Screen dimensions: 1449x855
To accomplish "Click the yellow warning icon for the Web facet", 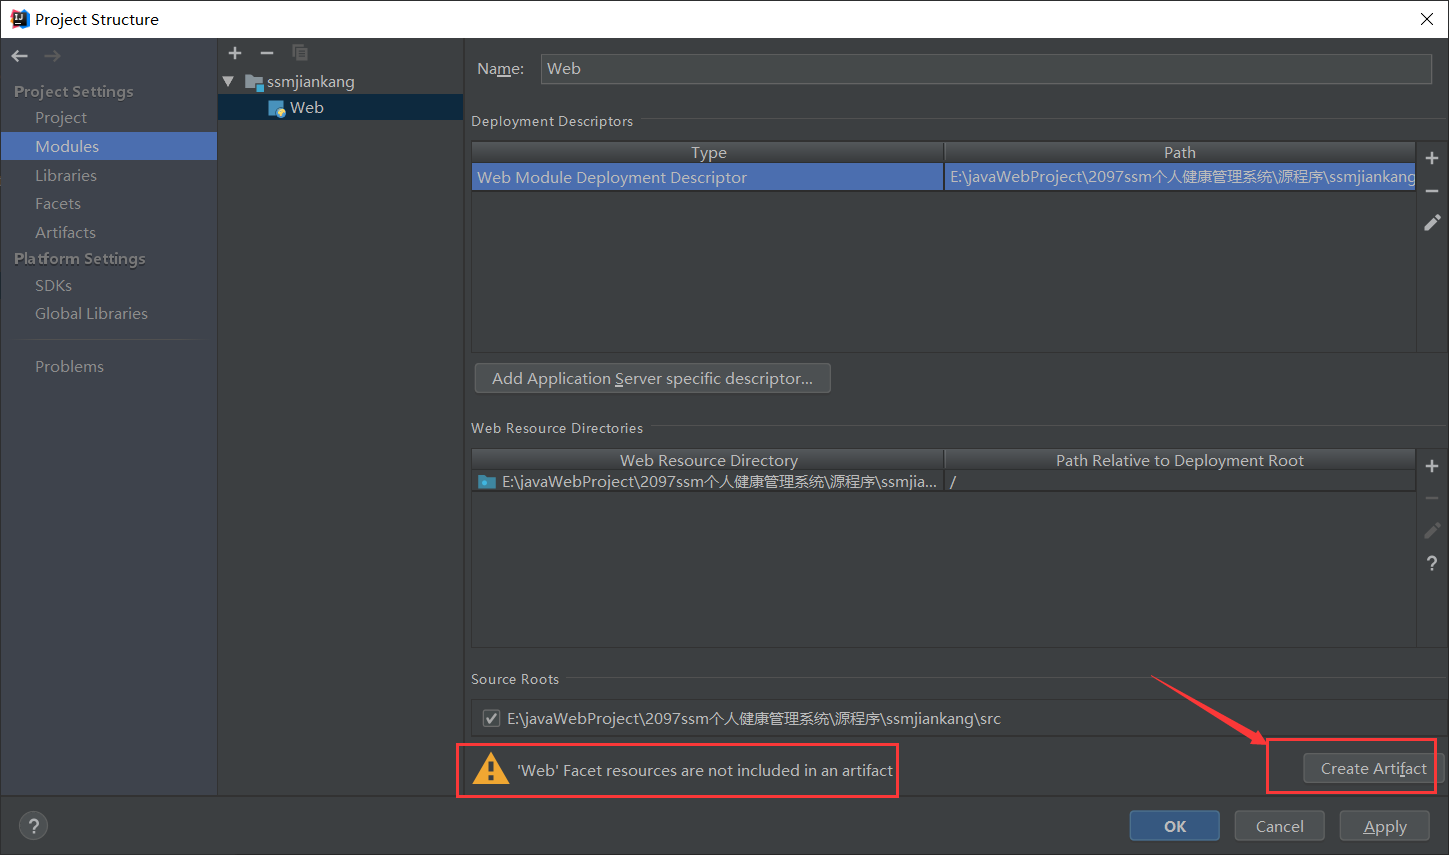I will 490,769.
